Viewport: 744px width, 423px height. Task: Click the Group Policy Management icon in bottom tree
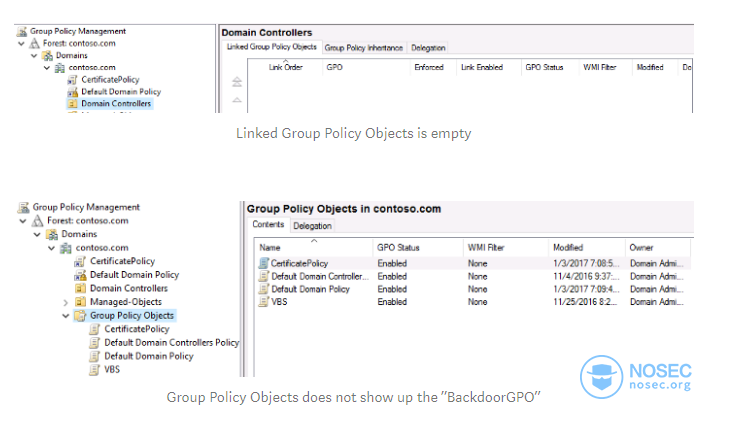(x=24, y=207)
